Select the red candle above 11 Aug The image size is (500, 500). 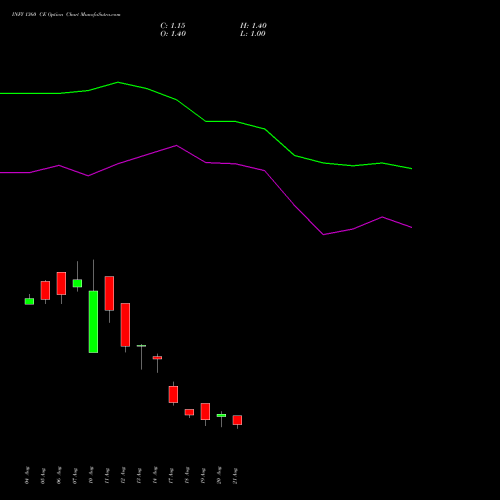(x=109, y=293)
